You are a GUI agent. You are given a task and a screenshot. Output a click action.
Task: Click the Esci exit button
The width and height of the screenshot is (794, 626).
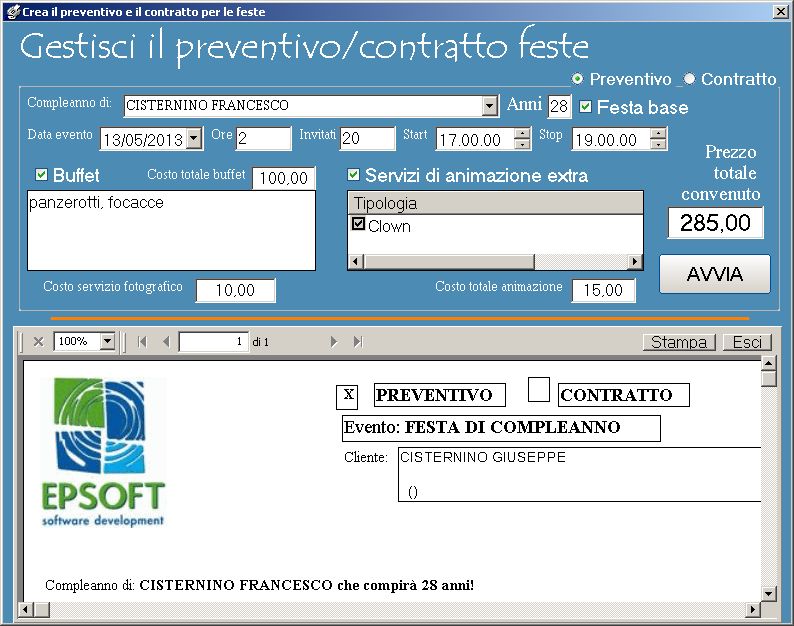coord(747,342)
